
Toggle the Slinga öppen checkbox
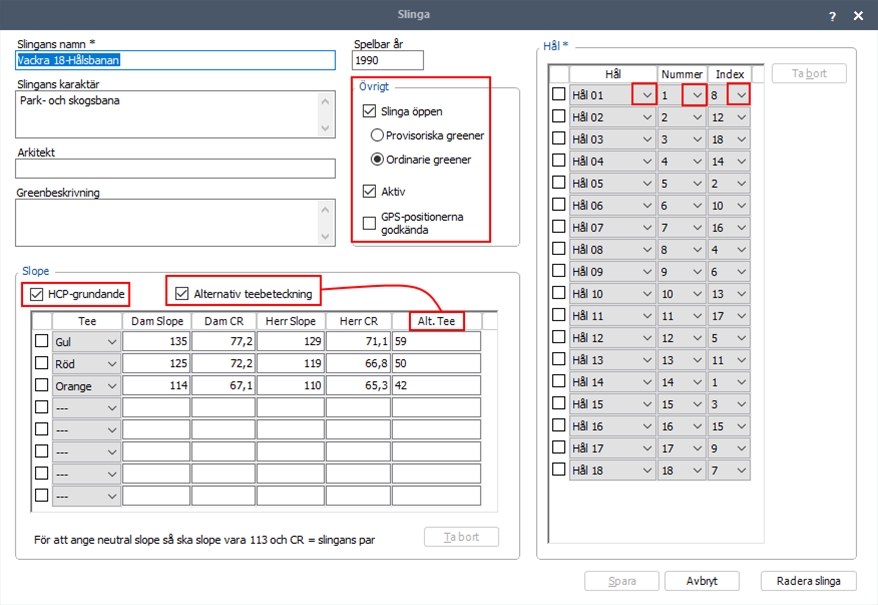[x=369, y=111]
